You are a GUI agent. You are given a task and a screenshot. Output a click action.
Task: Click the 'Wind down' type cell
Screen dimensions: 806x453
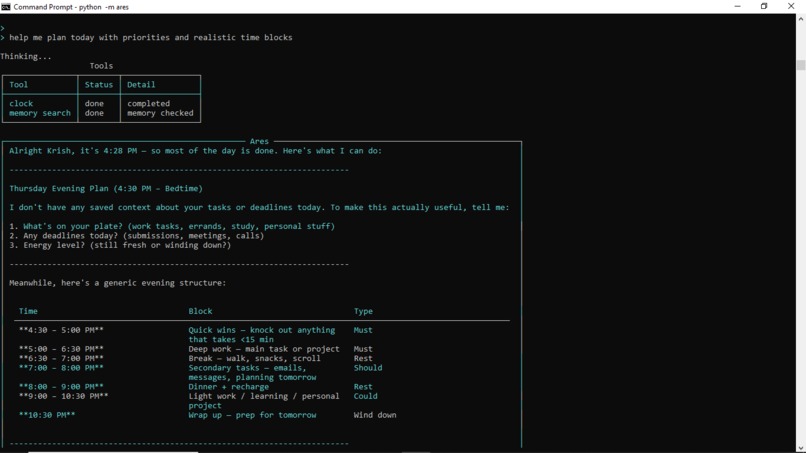click(x=375, y=415)
